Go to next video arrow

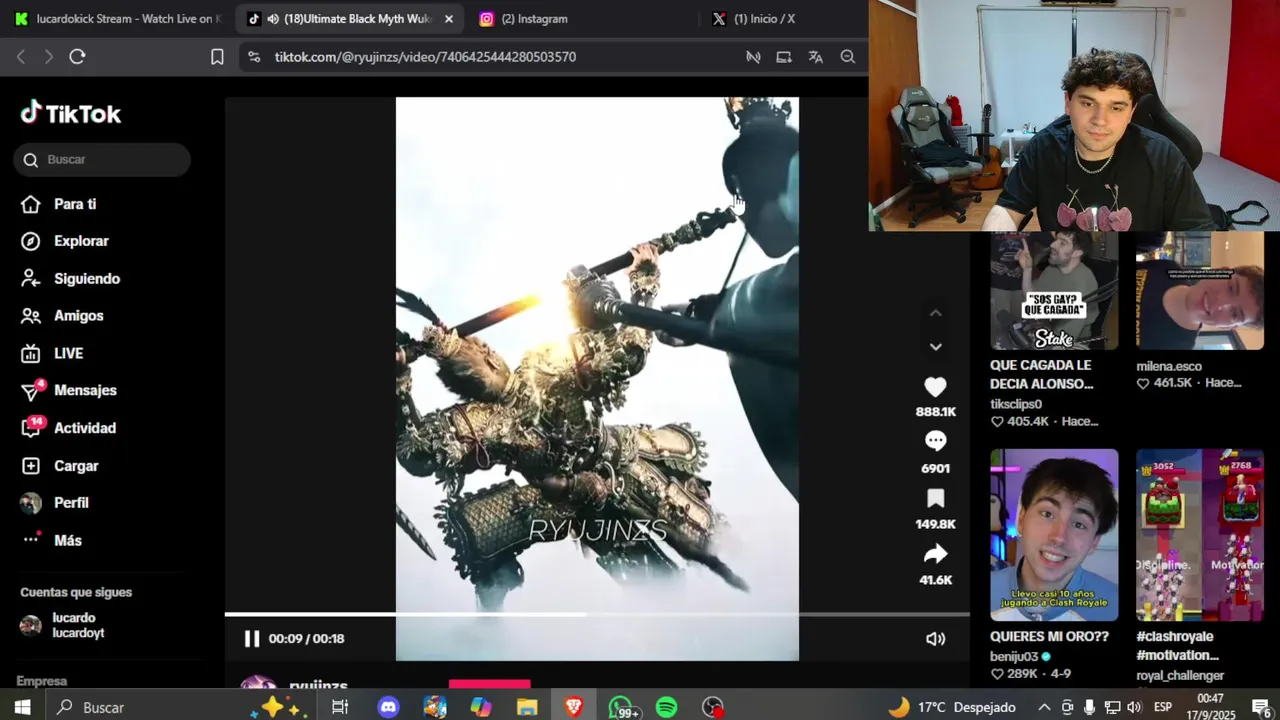point(935,347)
